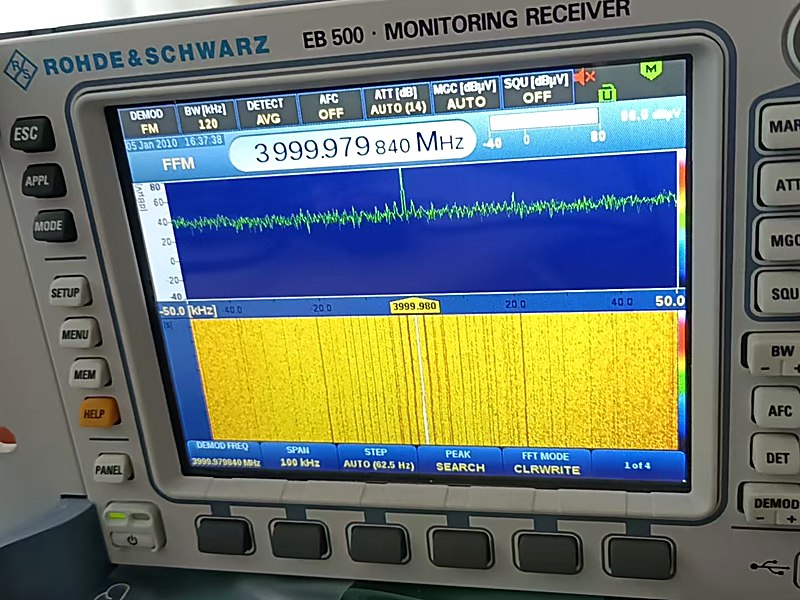Push the physical APPL key
800x600 pixels.
43,181
